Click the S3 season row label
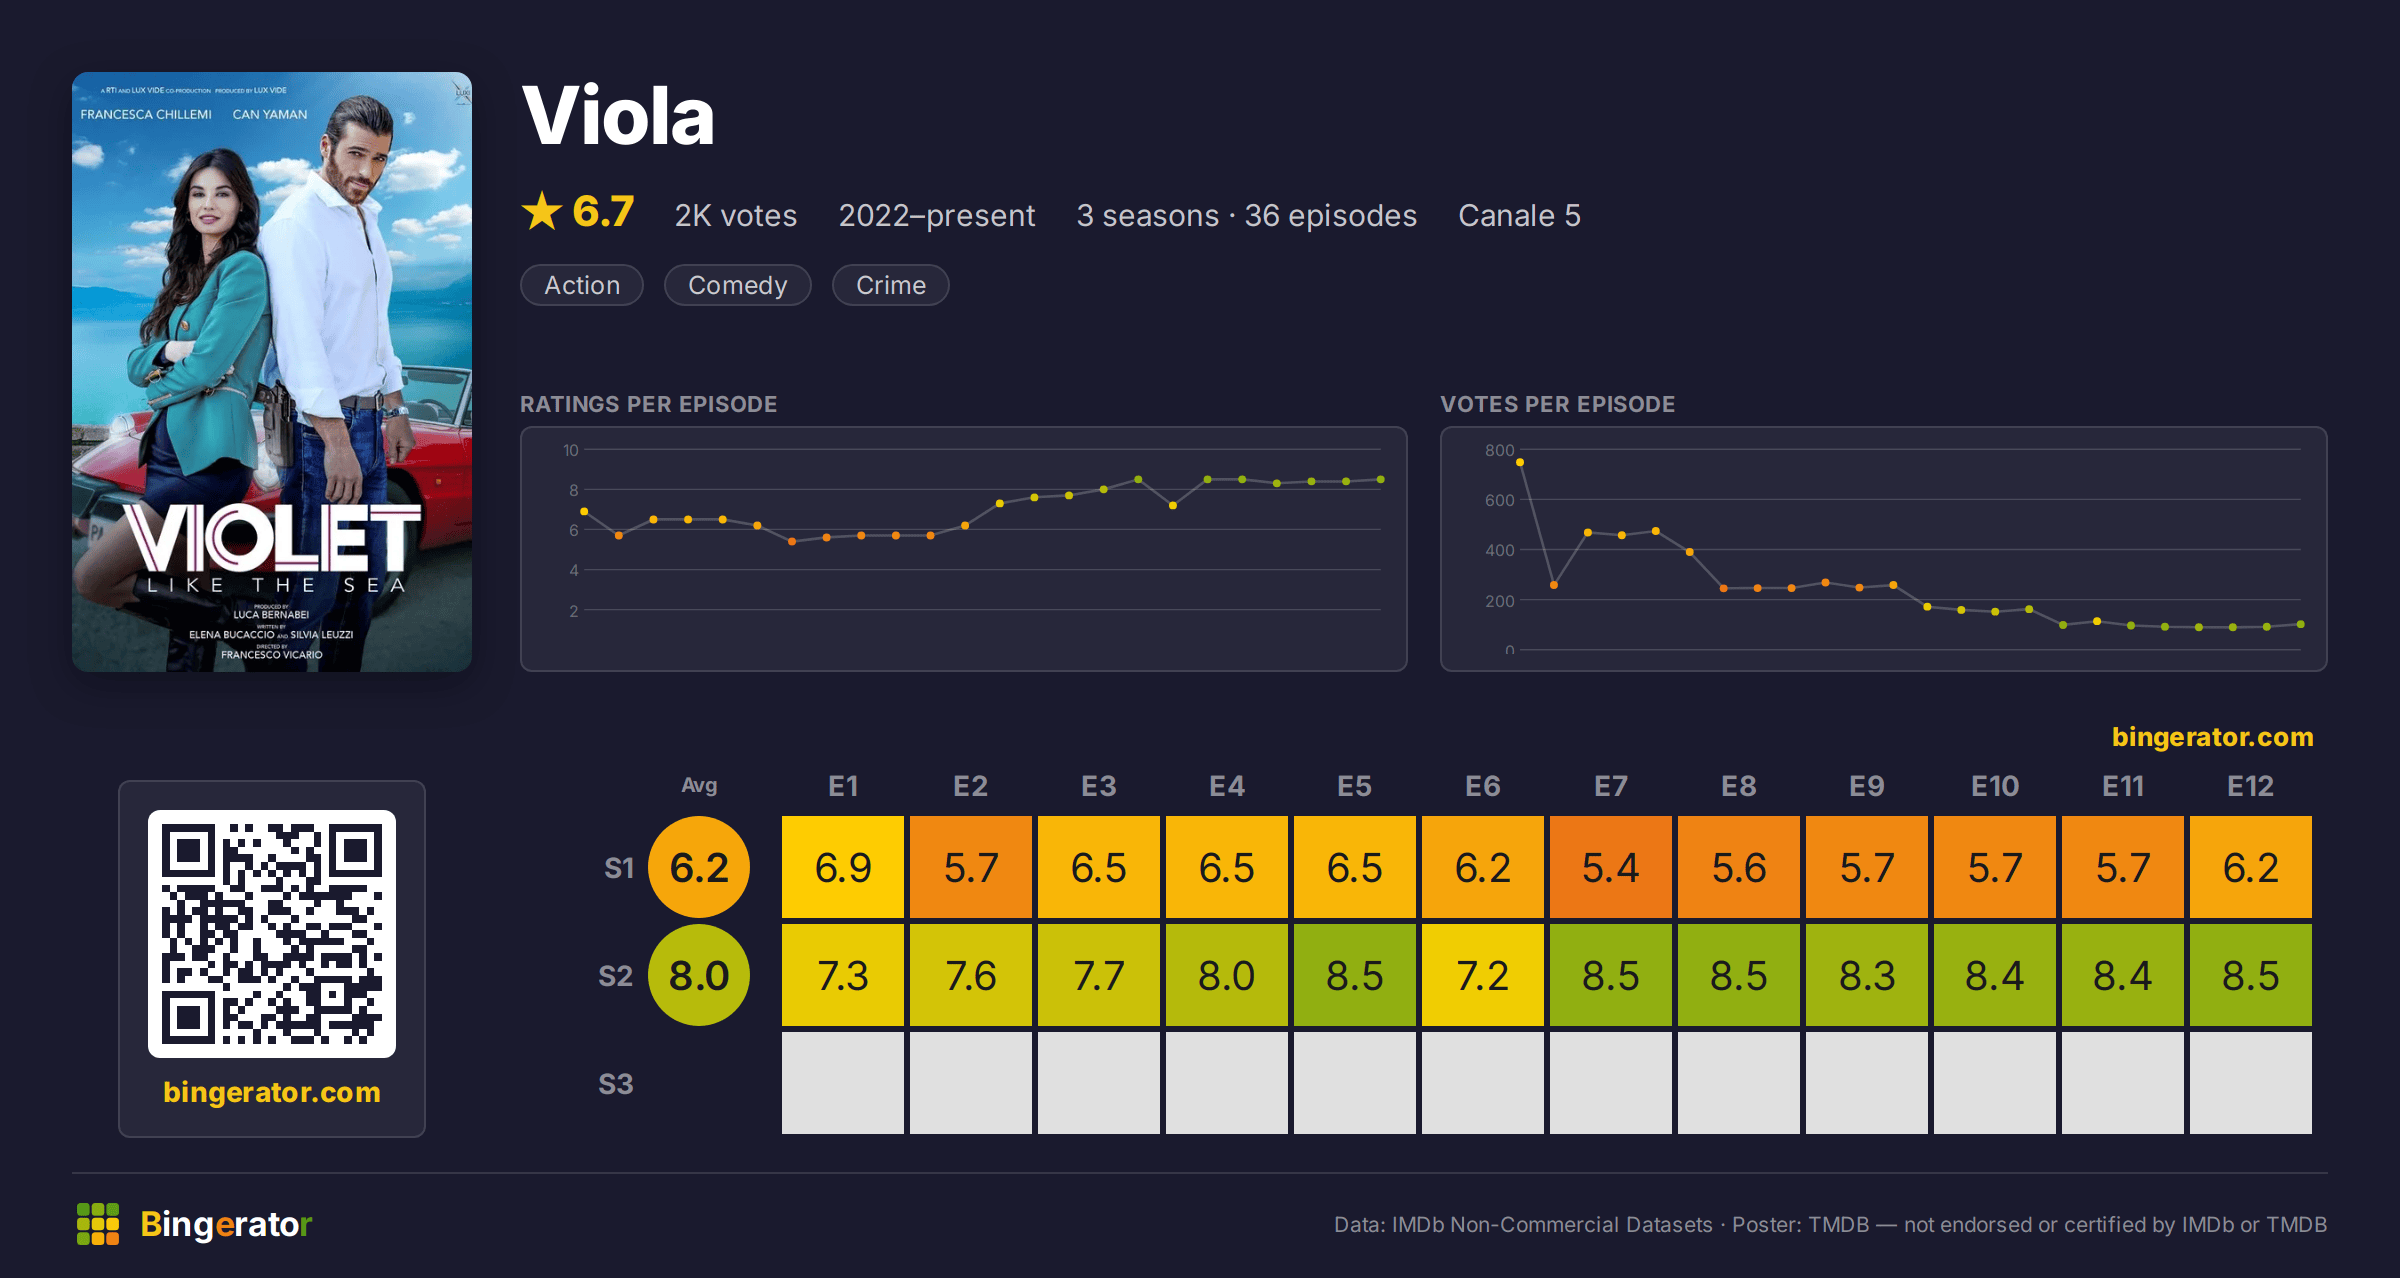Viewport: 2400px width, 1278px height. 616,1084
